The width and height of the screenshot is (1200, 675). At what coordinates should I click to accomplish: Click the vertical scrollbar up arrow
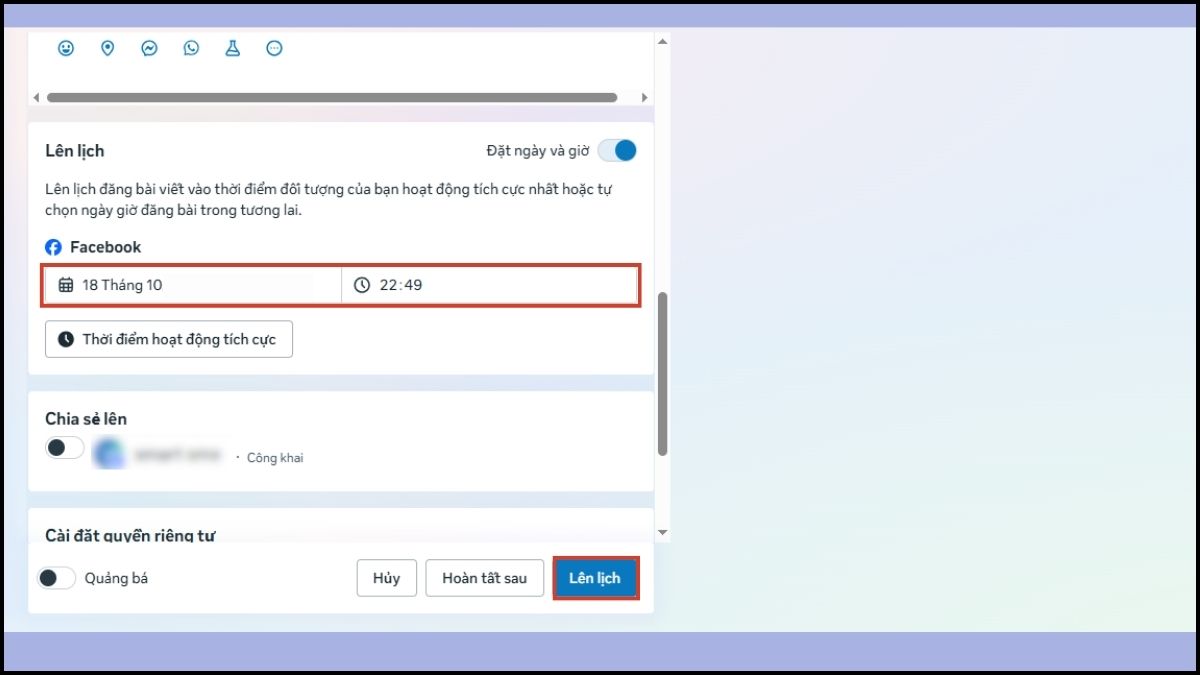(662, 40)
